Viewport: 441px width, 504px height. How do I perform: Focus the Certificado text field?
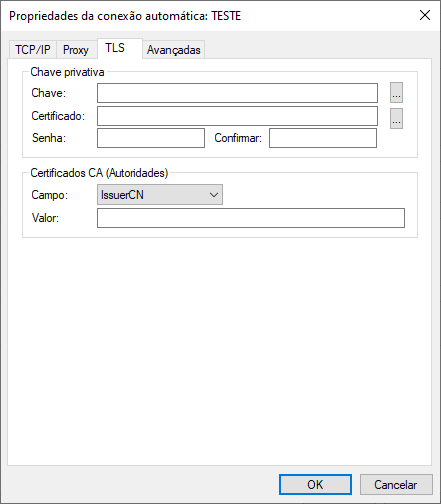(237, 116)
